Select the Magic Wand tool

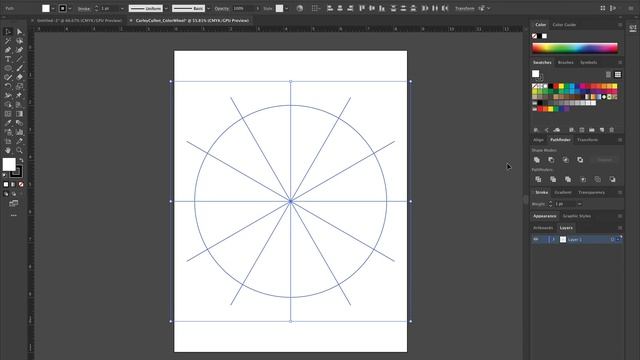(8, 41)
